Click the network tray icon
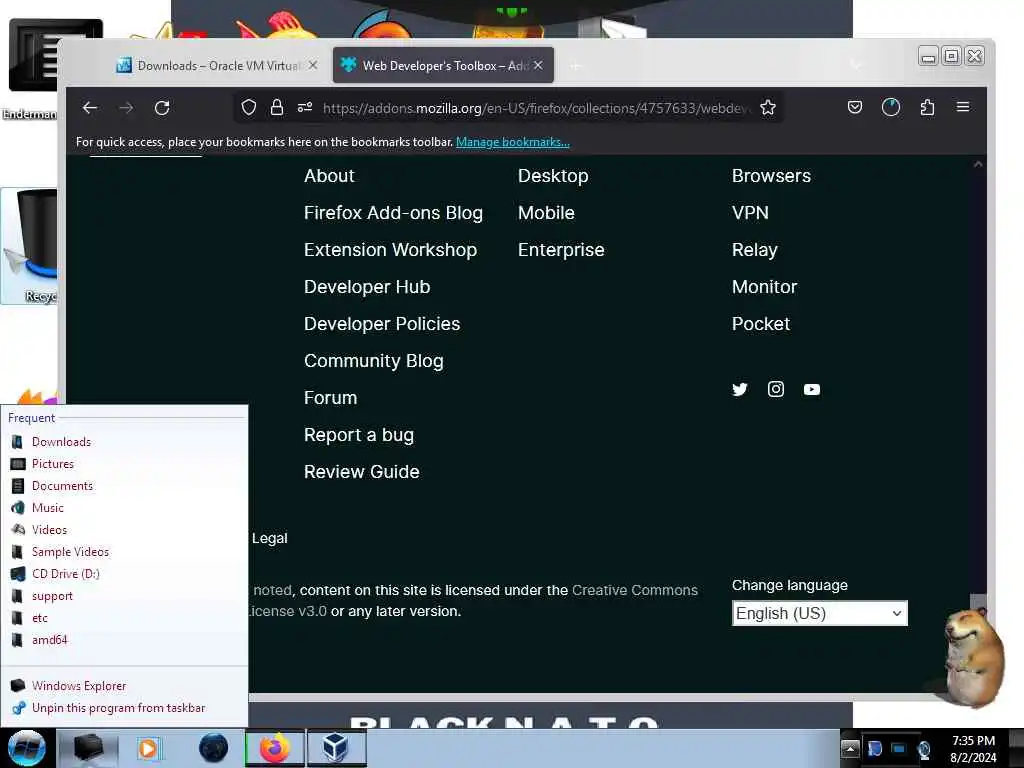 tap(899, 748)
